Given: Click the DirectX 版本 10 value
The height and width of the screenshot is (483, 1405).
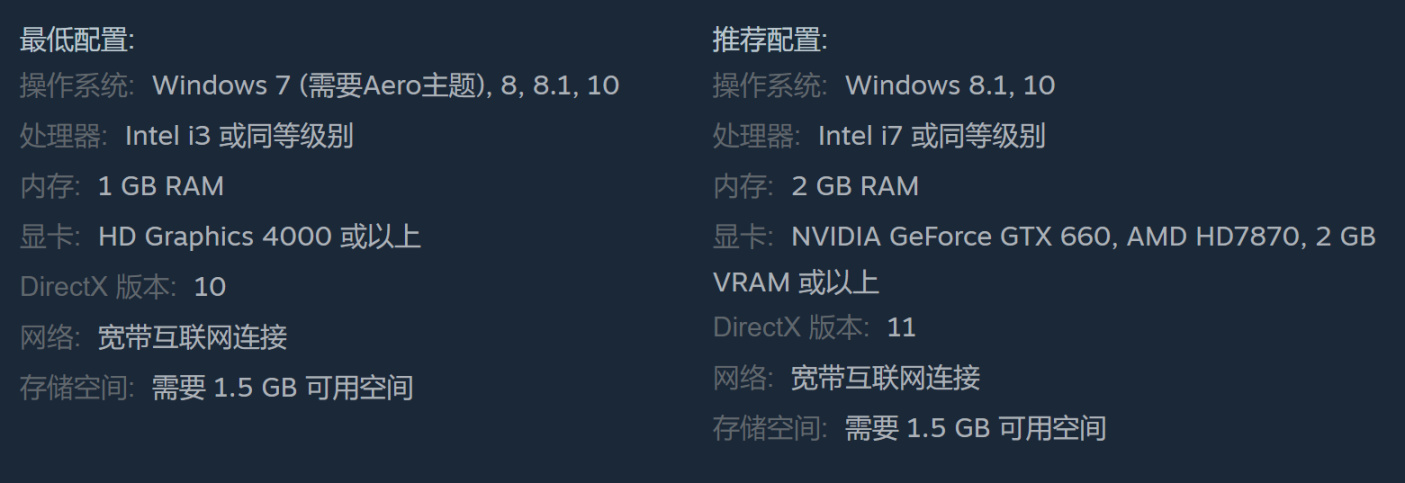Looking at the screenshot, I should 210,288.
